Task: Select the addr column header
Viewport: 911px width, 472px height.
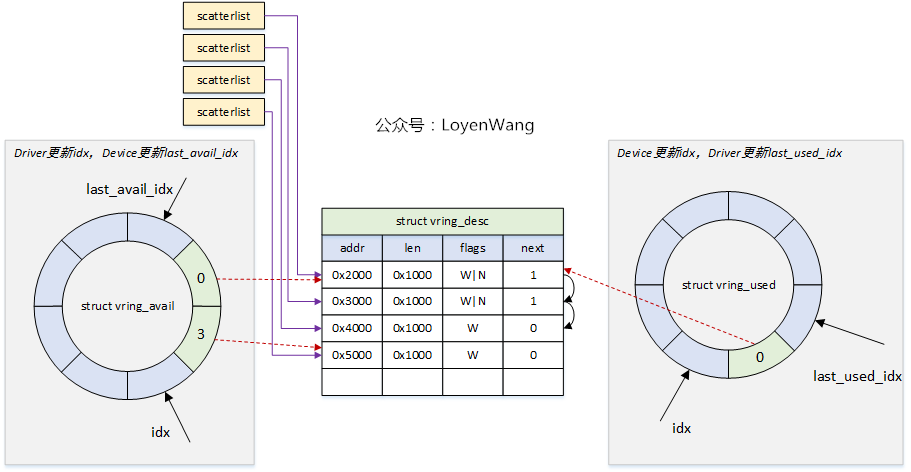Action: [x=352, y=247]
